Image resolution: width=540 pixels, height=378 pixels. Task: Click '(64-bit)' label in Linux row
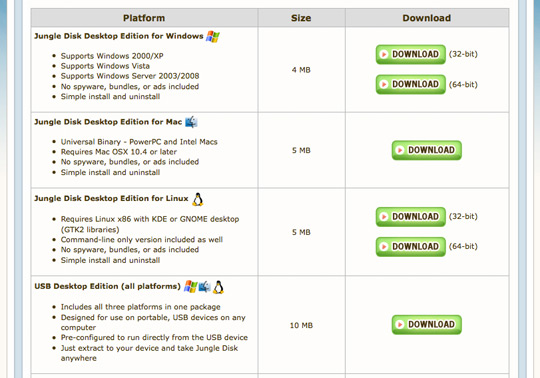(x=463, y=246)
